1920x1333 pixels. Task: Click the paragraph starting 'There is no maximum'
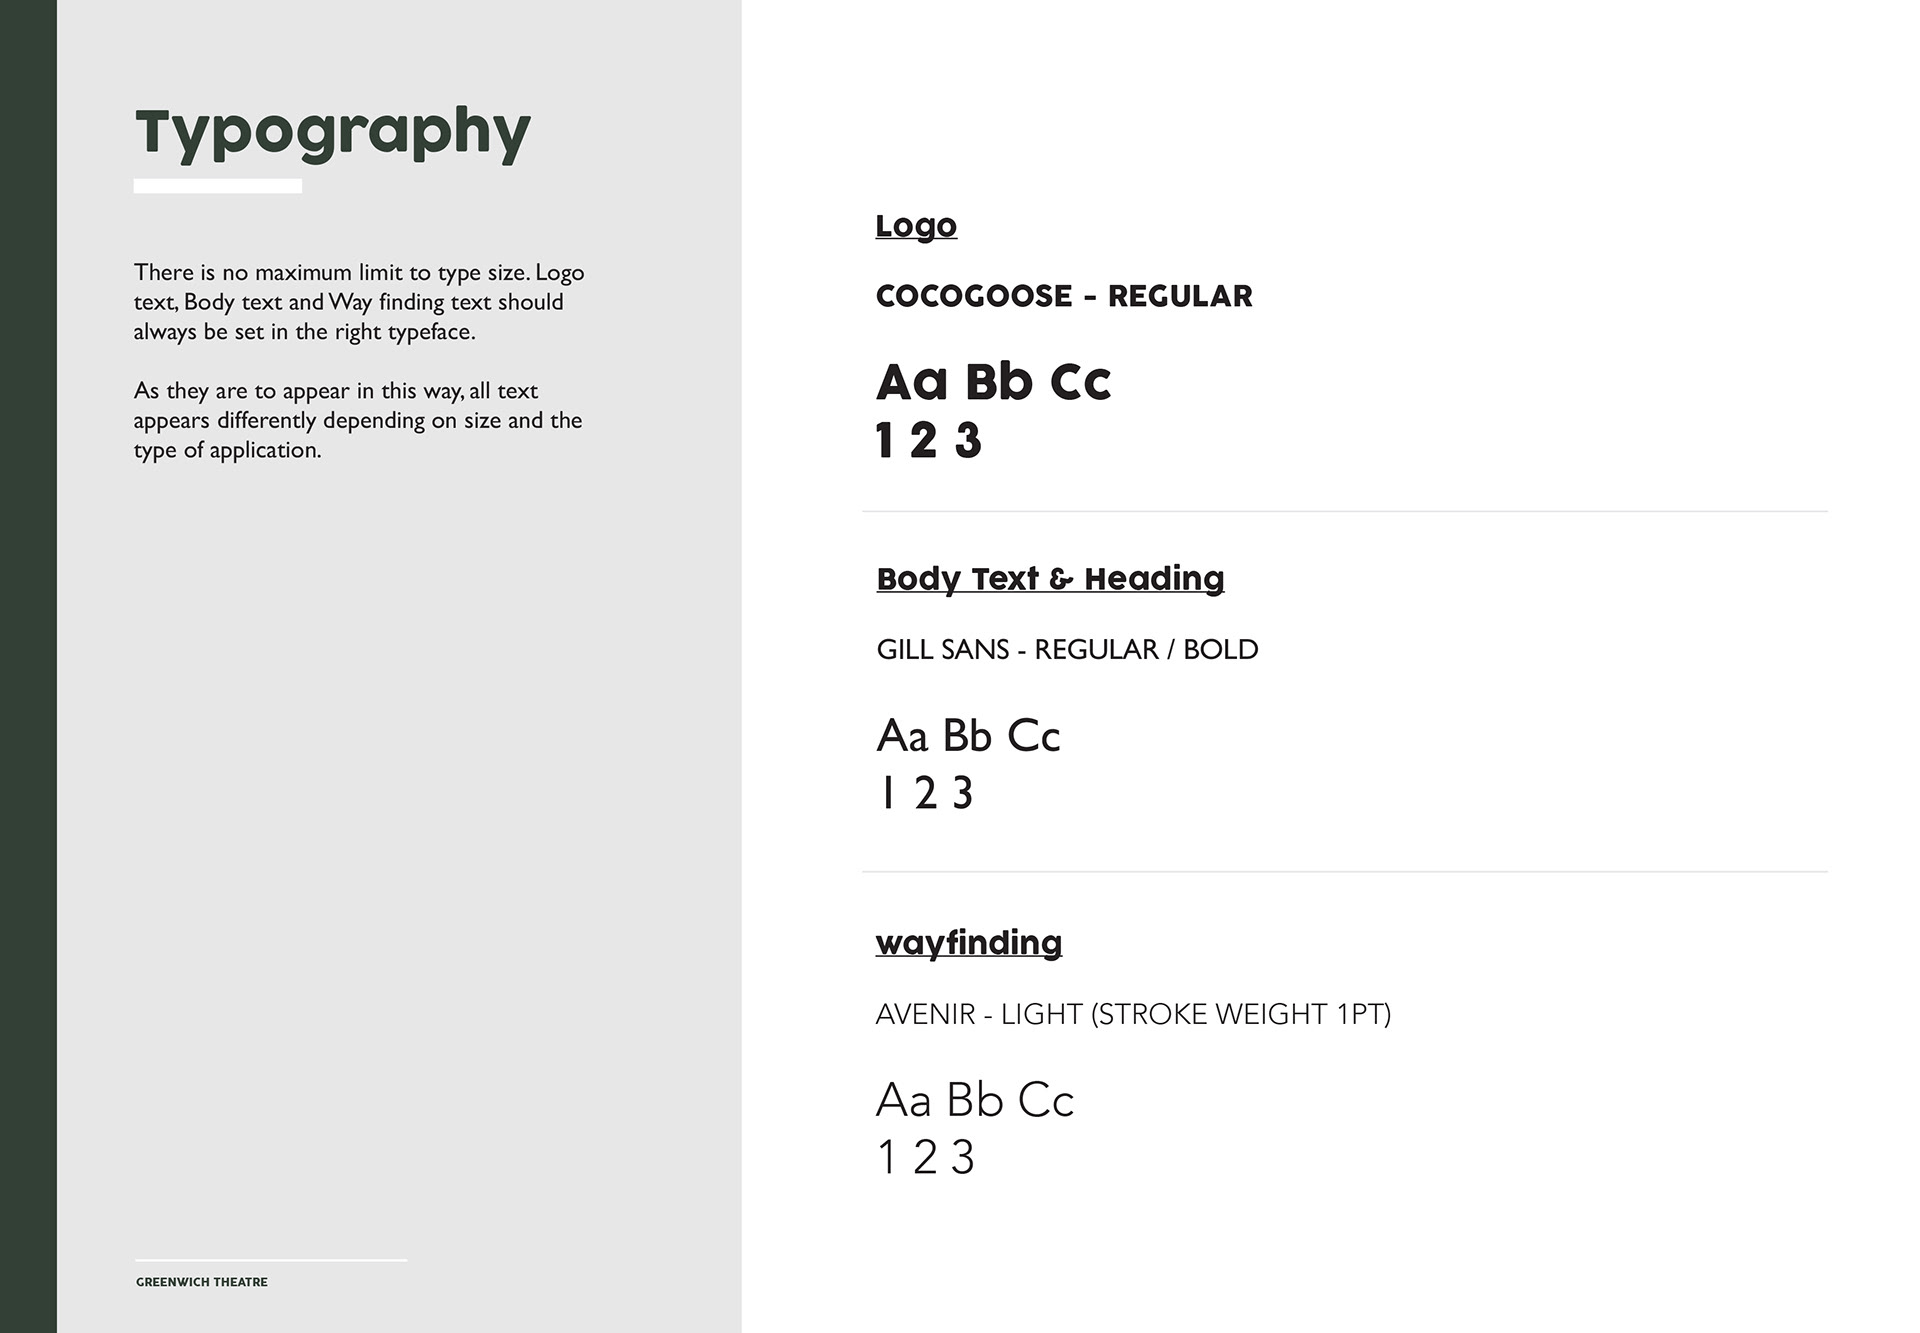[359, 302]
